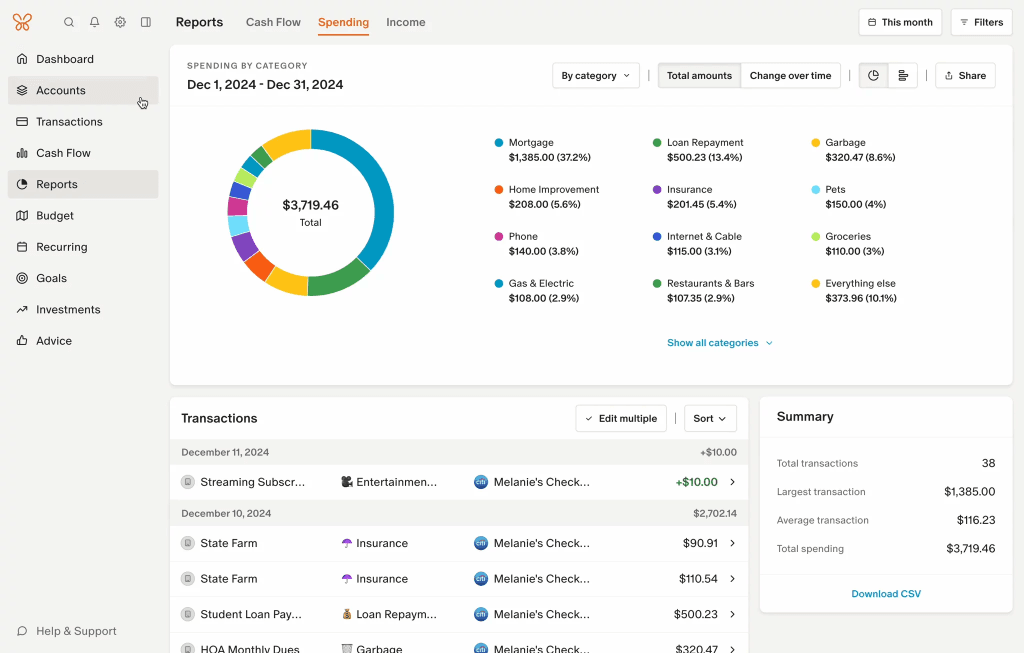
Task: Open notifications bell icon
Action: click(x=94, y=22)
